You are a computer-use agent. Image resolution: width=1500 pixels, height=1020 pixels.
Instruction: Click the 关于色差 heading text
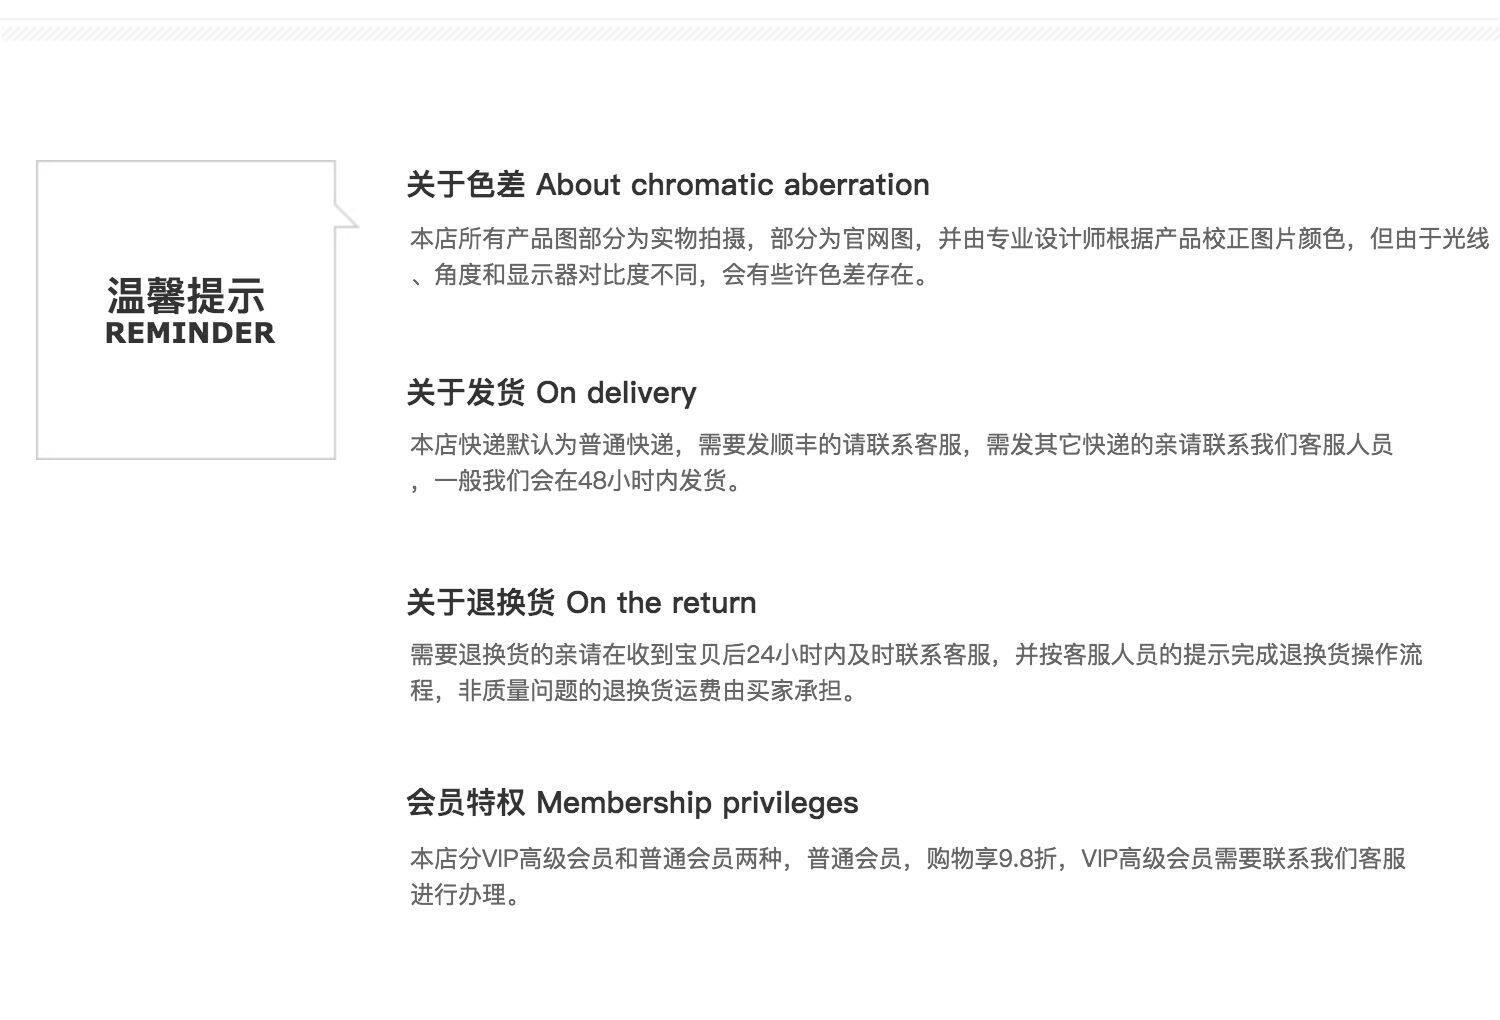point(465,185)
